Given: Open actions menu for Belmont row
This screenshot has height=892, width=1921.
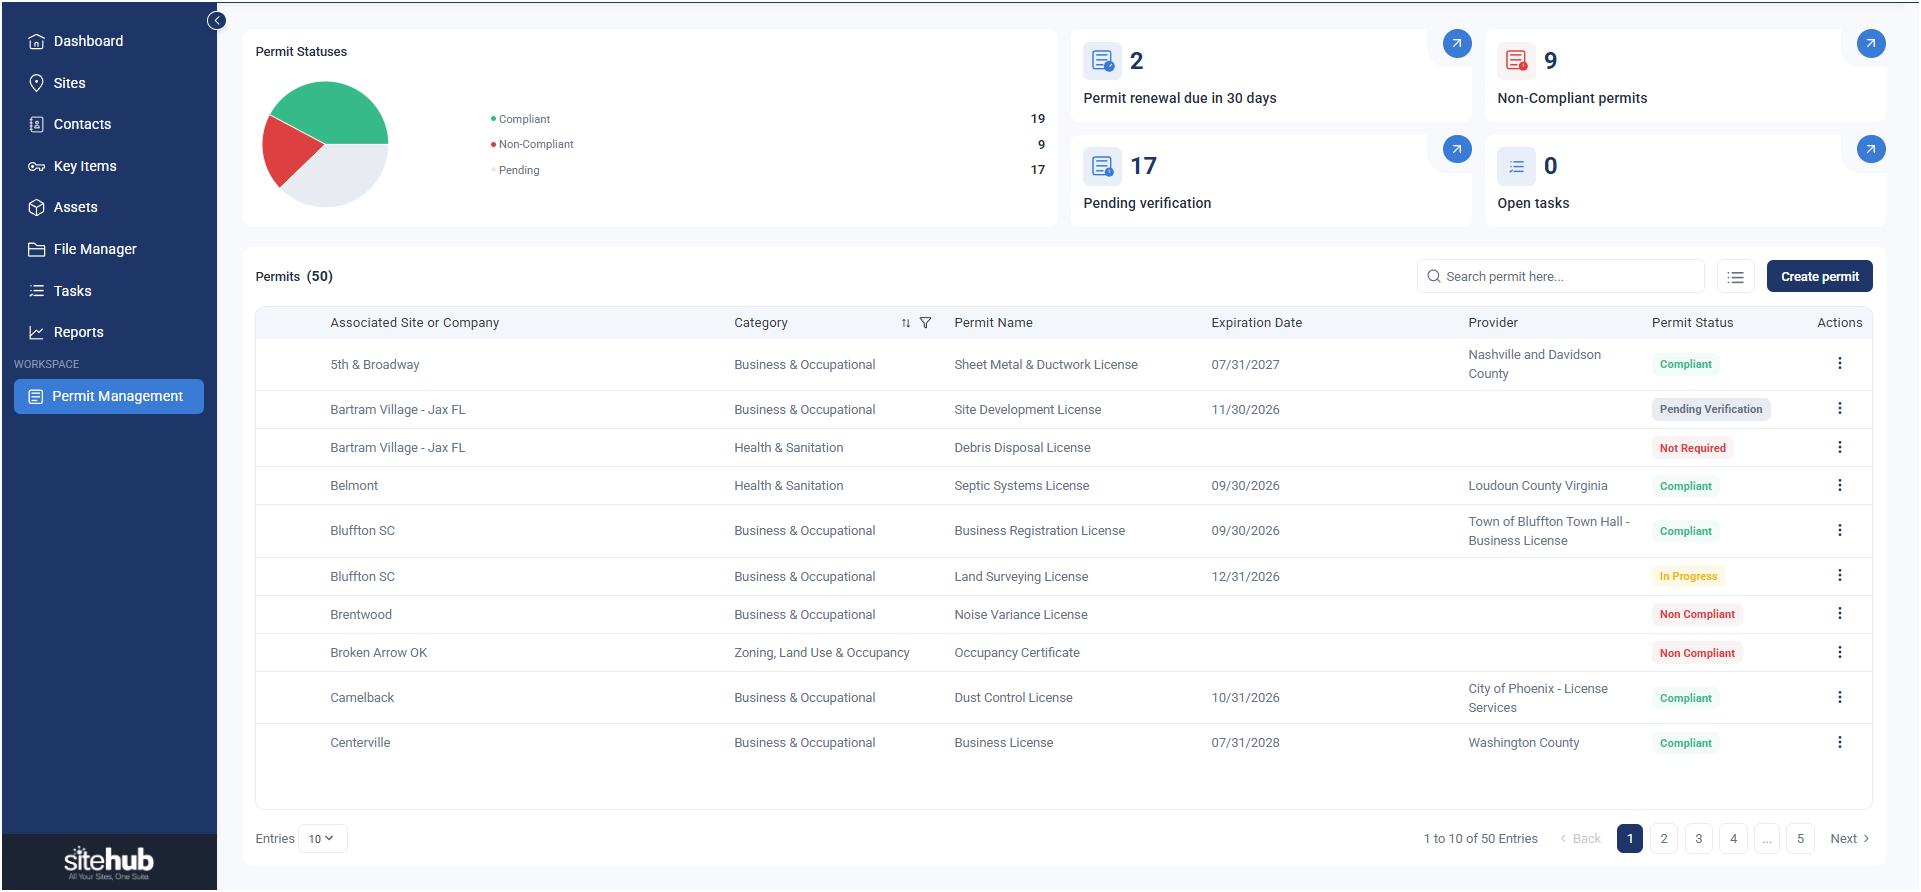Looking at the screenshot, I should coord(1839,485).
